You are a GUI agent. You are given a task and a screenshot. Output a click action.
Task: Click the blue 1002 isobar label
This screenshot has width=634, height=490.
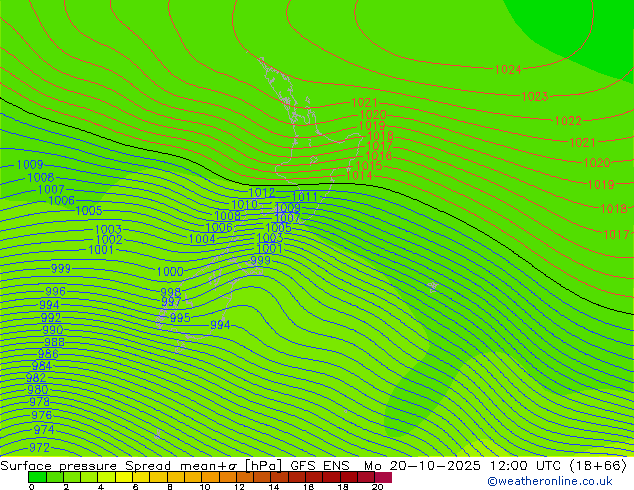pos(109,239)
